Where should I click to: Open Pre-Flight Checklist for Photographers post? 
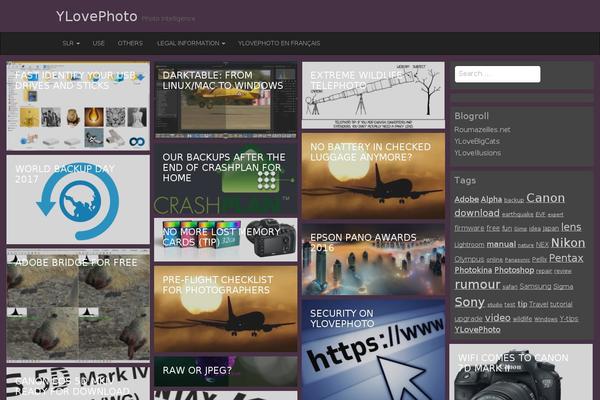[x=225, y=309]
